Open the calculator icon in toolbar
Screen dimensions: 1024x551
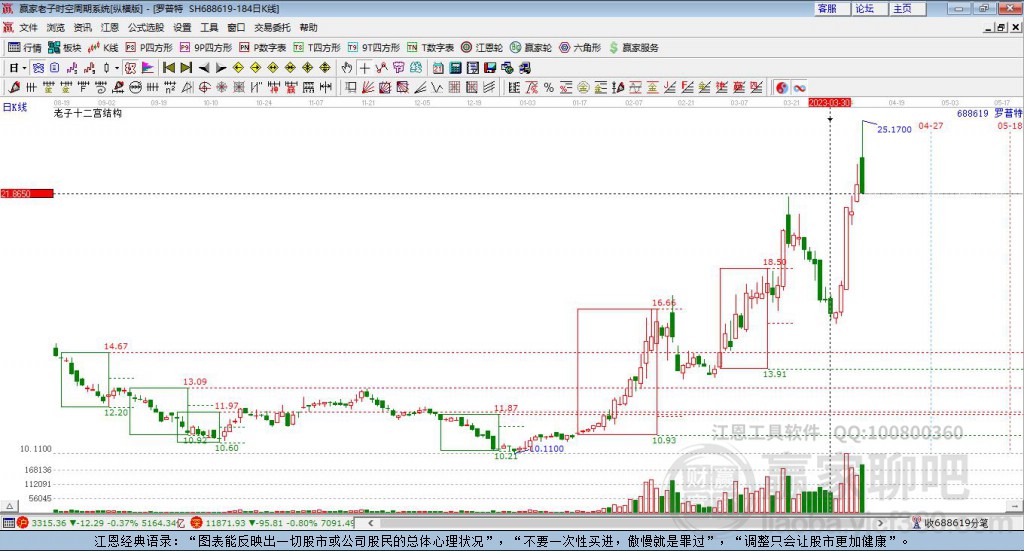pos(455,68)
